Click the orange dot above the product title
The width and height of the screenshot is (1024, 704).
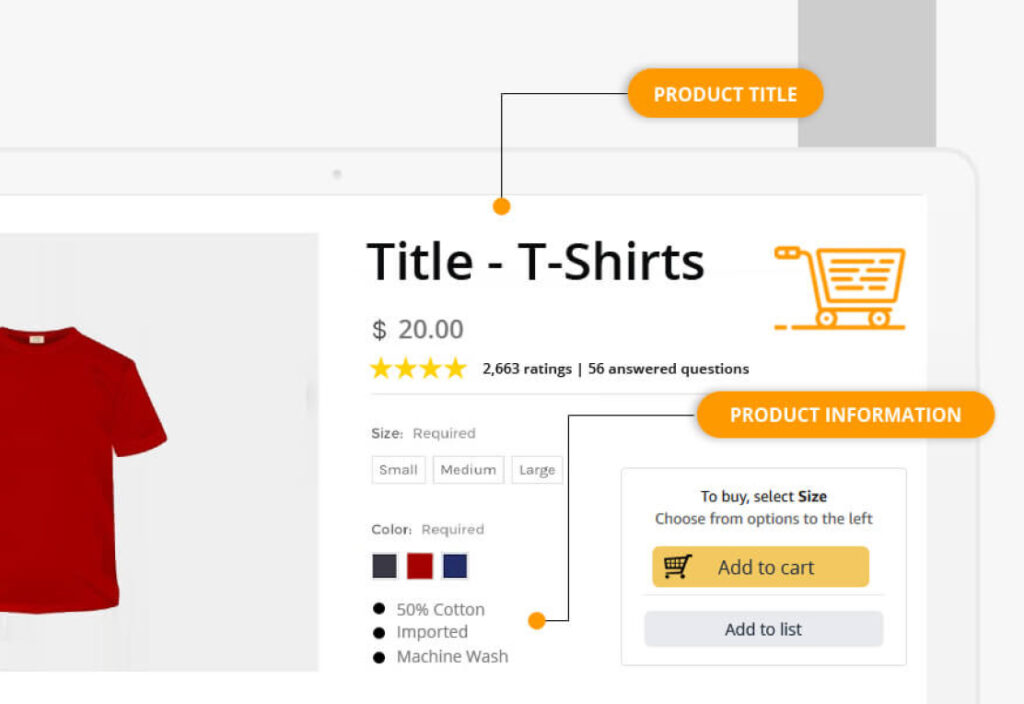[x=502, y=207]
